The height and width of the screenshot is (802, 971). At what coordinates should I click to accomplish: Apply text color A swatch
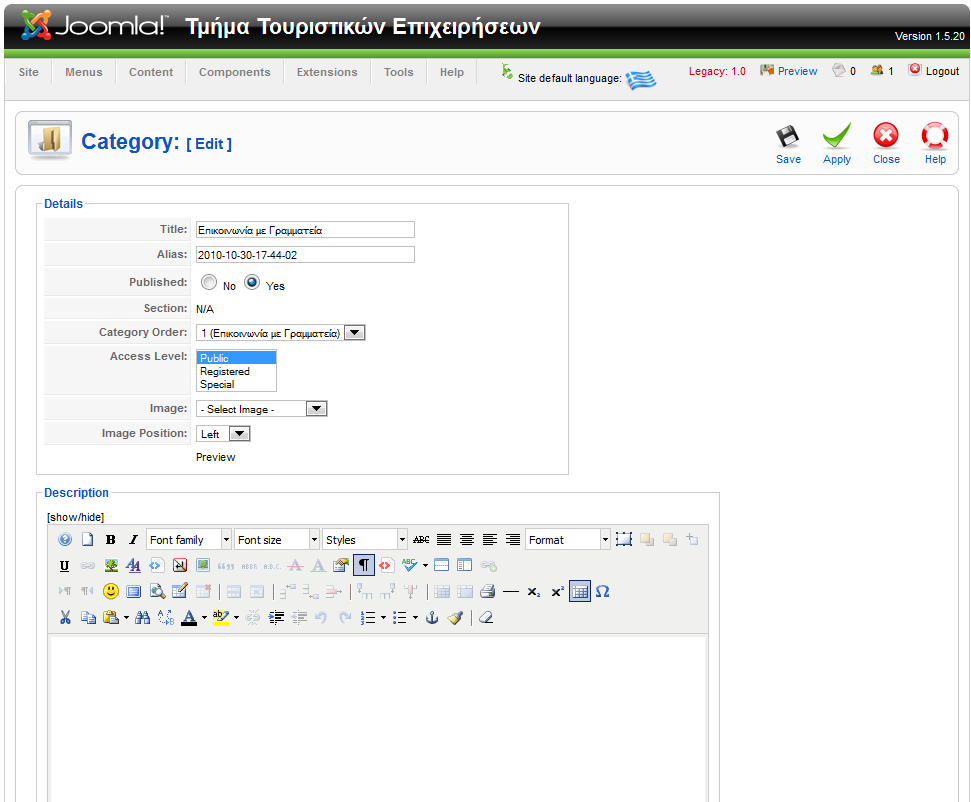(x=189, y=617)
